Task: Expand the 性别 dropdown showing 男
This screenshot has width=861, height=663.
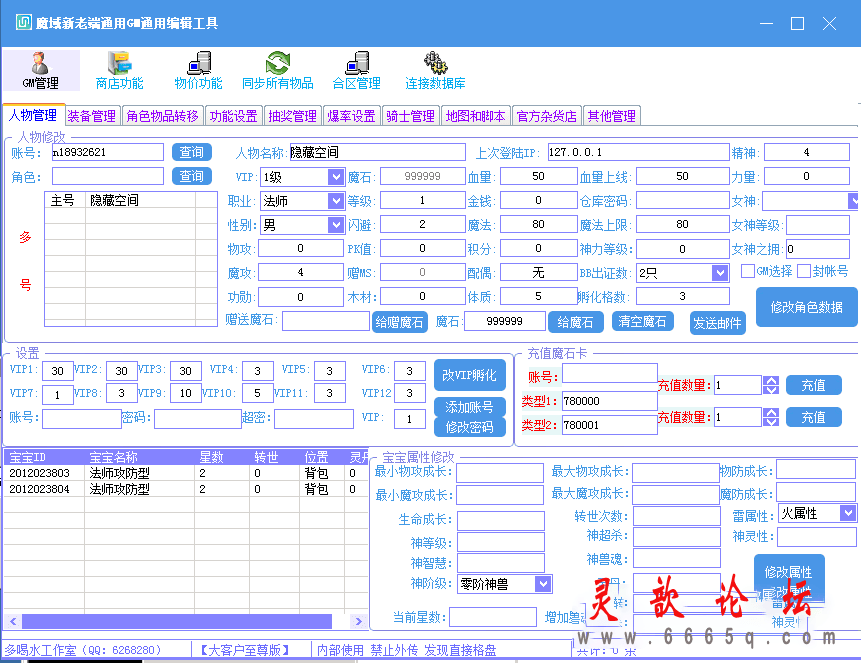Action: point(336,225)
